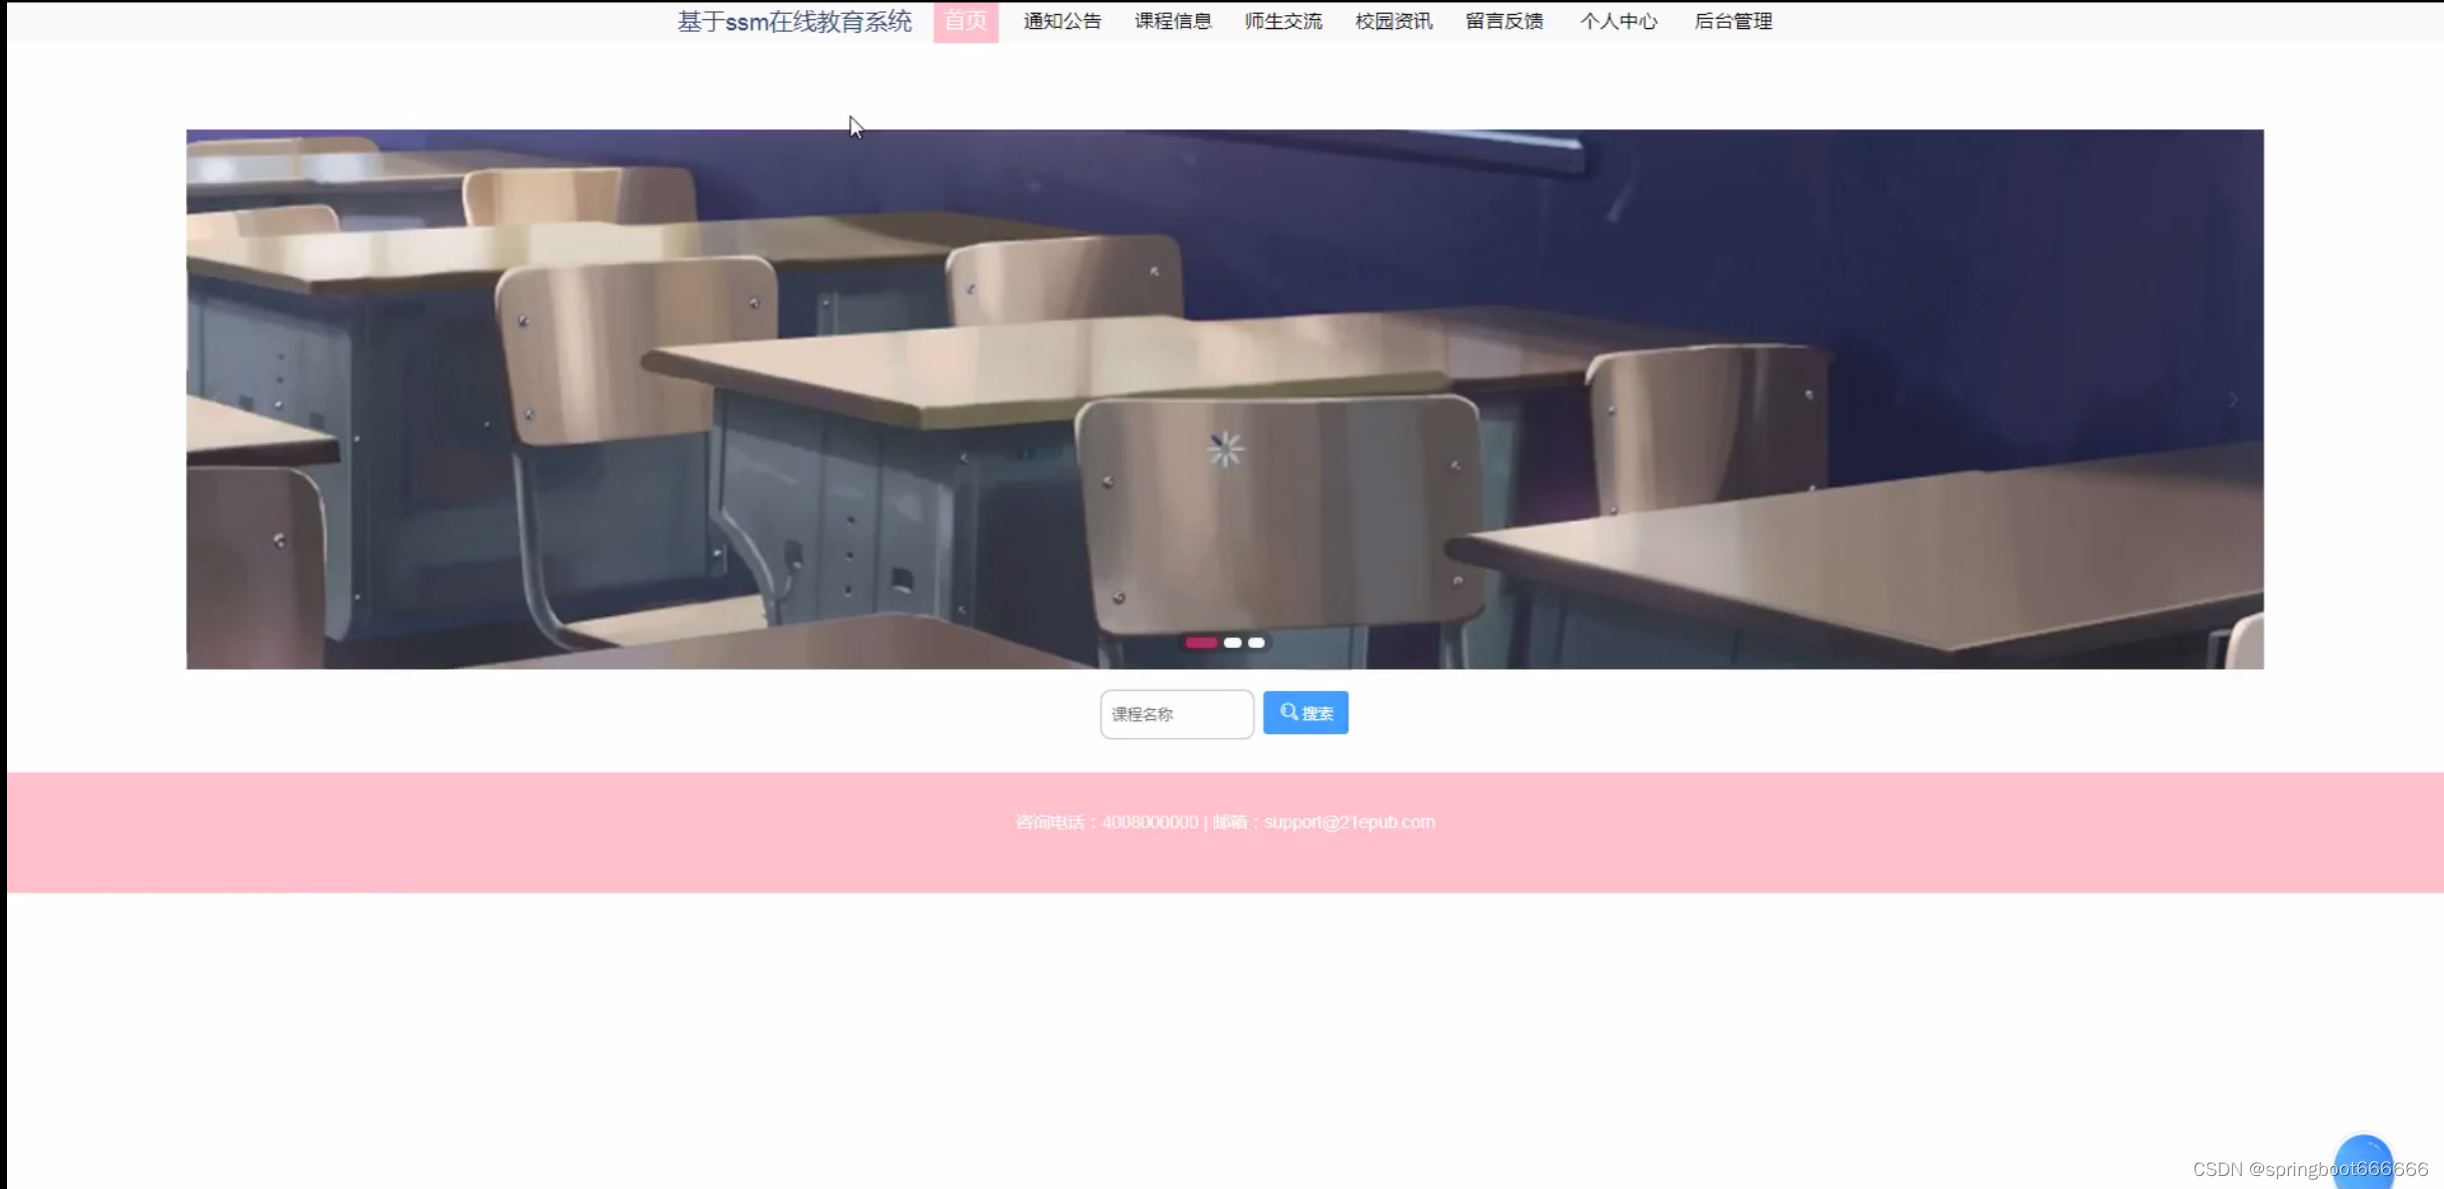The width and height of the screenshot is (2444, 1189).
Task: Open 个人中心 personal center
Action: click(1618, 22)
